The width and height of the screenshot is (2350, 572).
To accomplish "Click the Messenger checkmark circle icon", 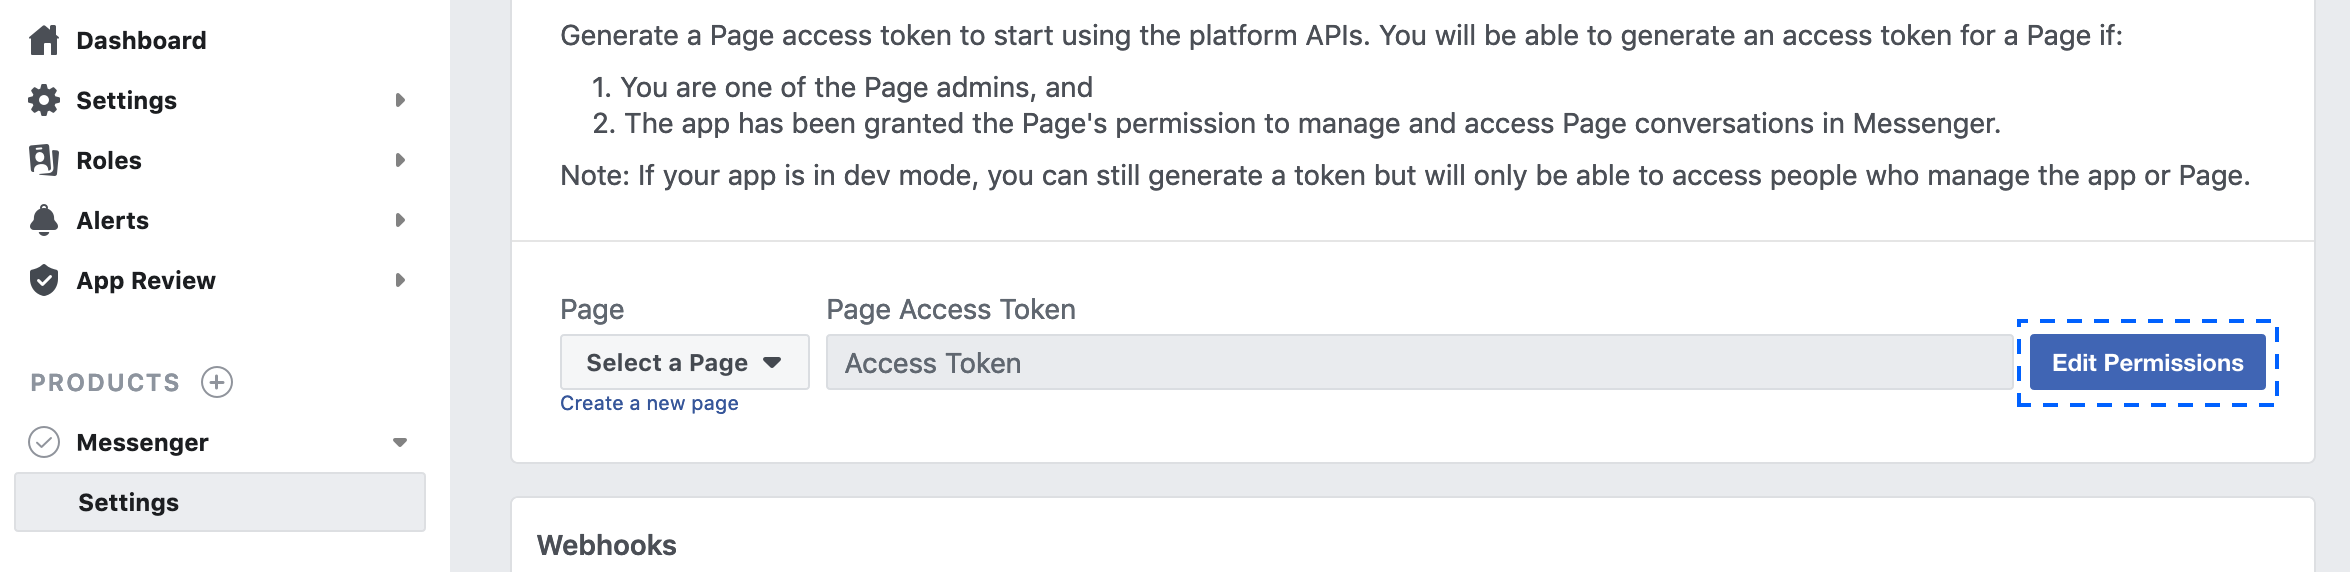I will point(44,442).
